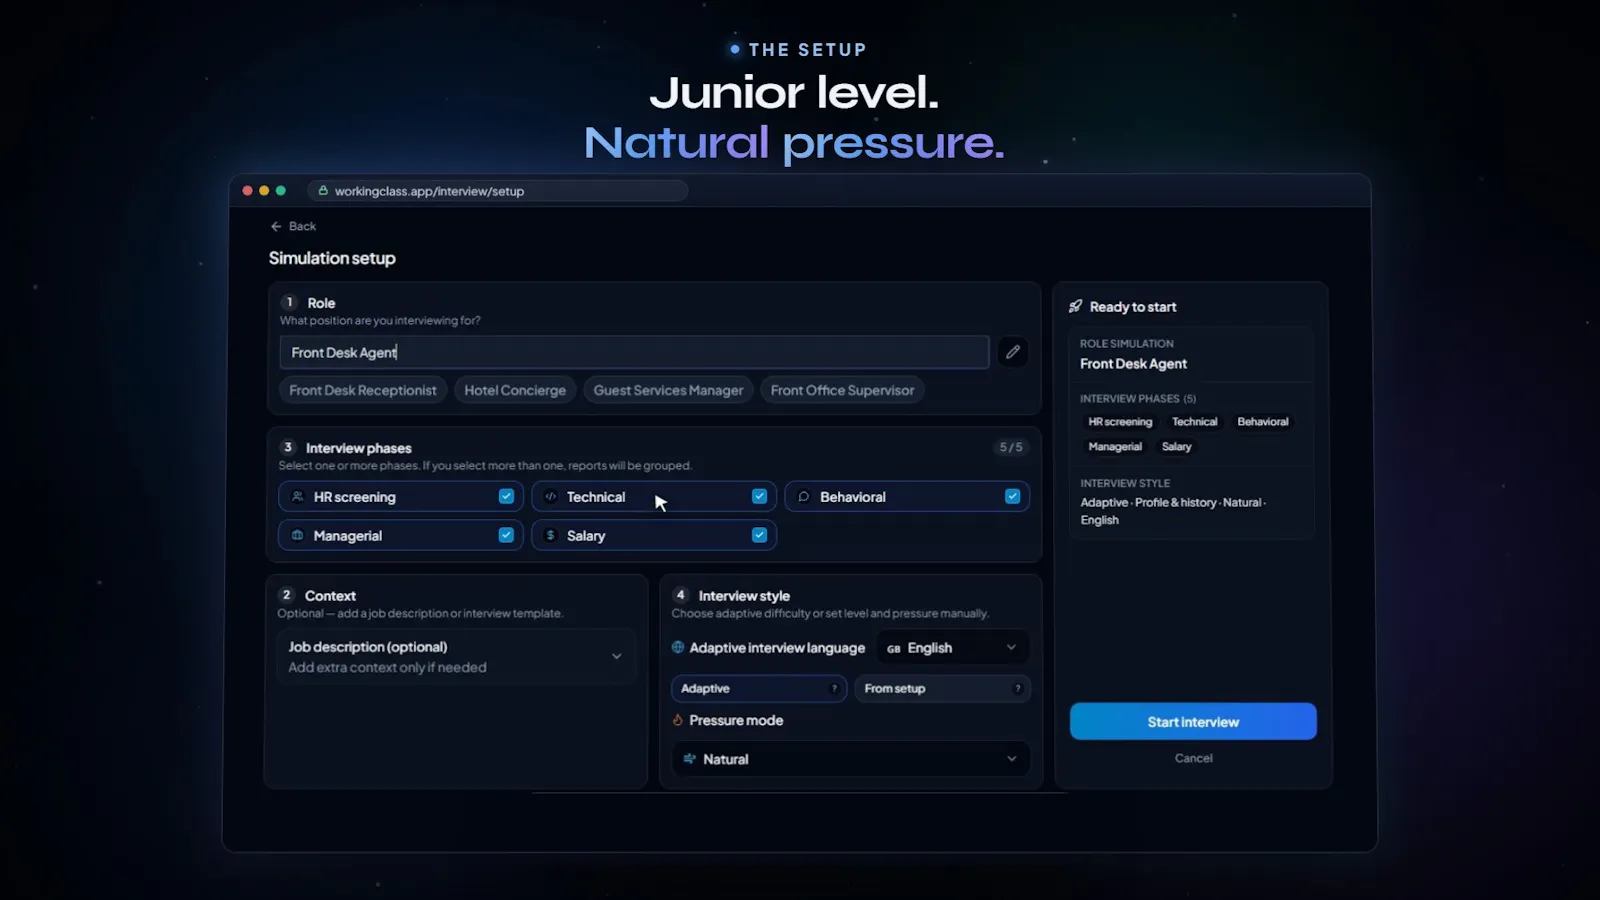The width and height of the screenshot is (1600, 900).
Task: Click the Technical code icon
Action: pyautogui.click(x=550, y=496)
